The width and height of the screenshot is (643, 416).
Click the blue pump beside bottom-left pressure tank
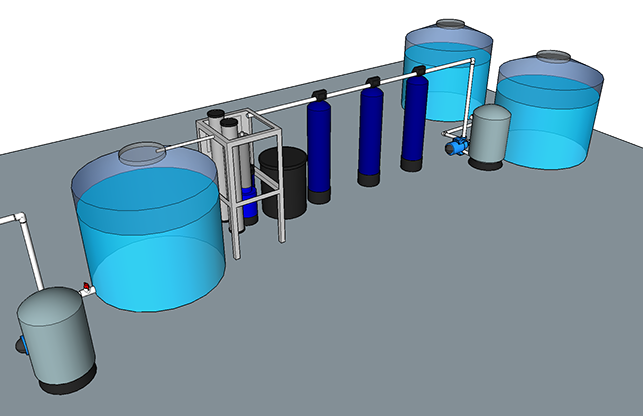[22, 344]
